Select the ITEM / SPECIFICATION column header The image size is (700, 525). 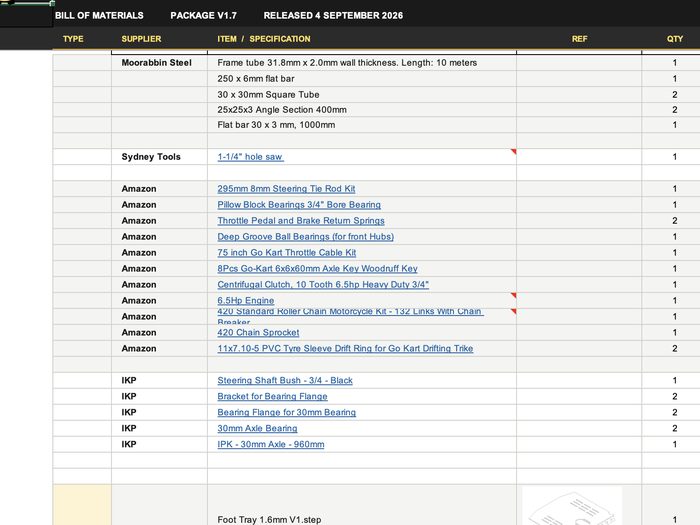264,39
